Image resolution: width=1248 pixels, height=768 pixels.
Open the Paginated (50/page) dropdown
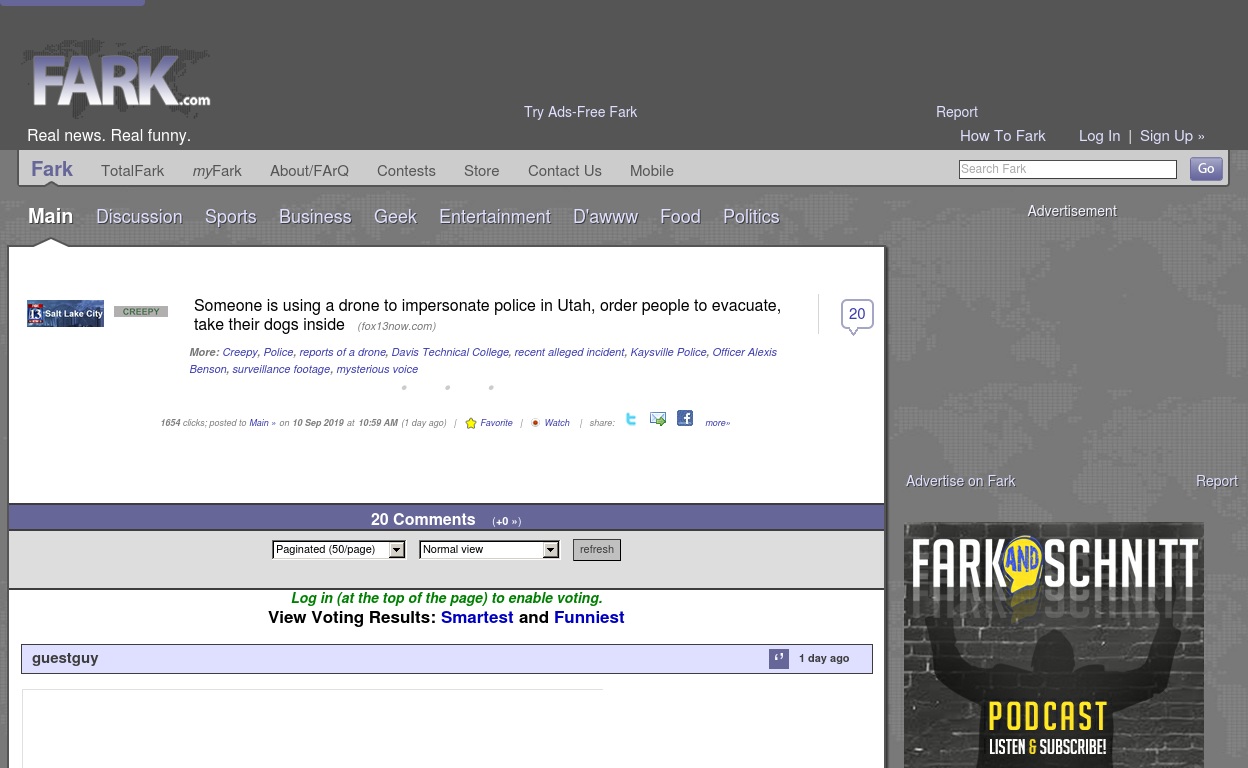339,550
